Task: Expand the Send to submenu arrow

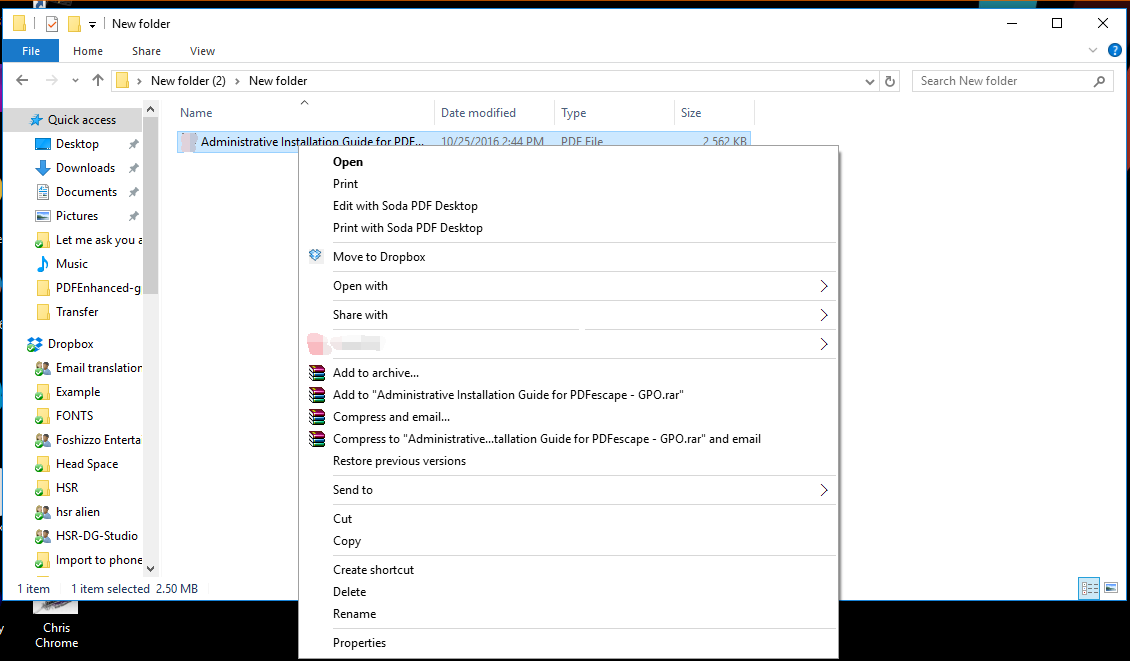Action: point(824,490)
